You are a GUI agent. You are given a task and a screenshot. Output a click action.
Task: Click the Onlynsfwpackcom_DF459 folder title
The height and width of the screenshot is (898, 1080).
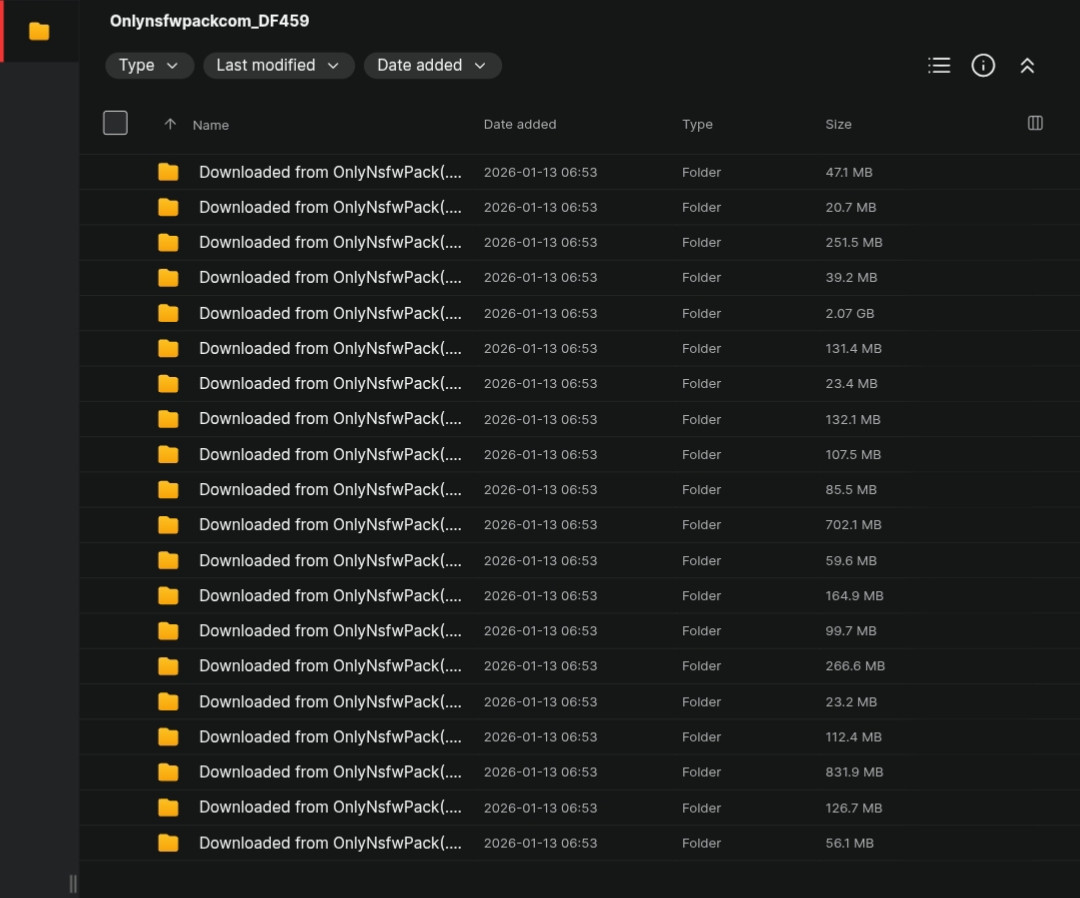[x=209, y=21]
